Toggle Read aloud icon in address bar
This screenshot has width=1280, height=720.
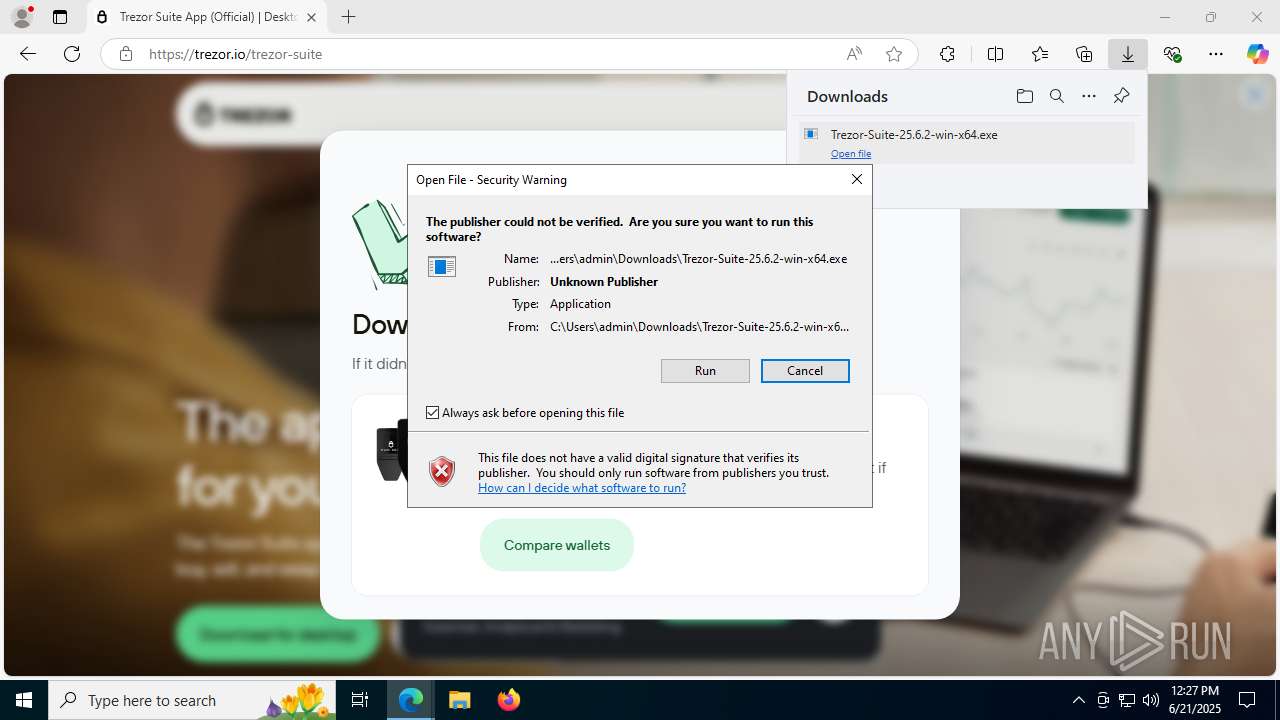coord(854,54)
